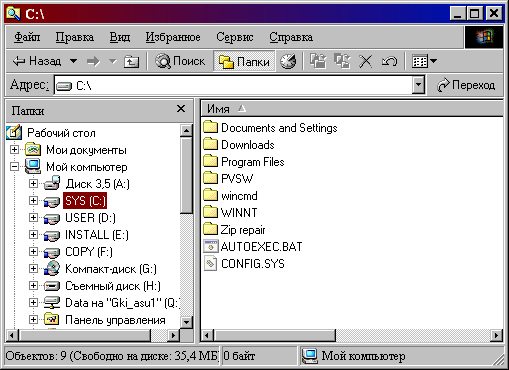
Task: Click the Undo toolbar icon
Action: [x=389, y=61]
